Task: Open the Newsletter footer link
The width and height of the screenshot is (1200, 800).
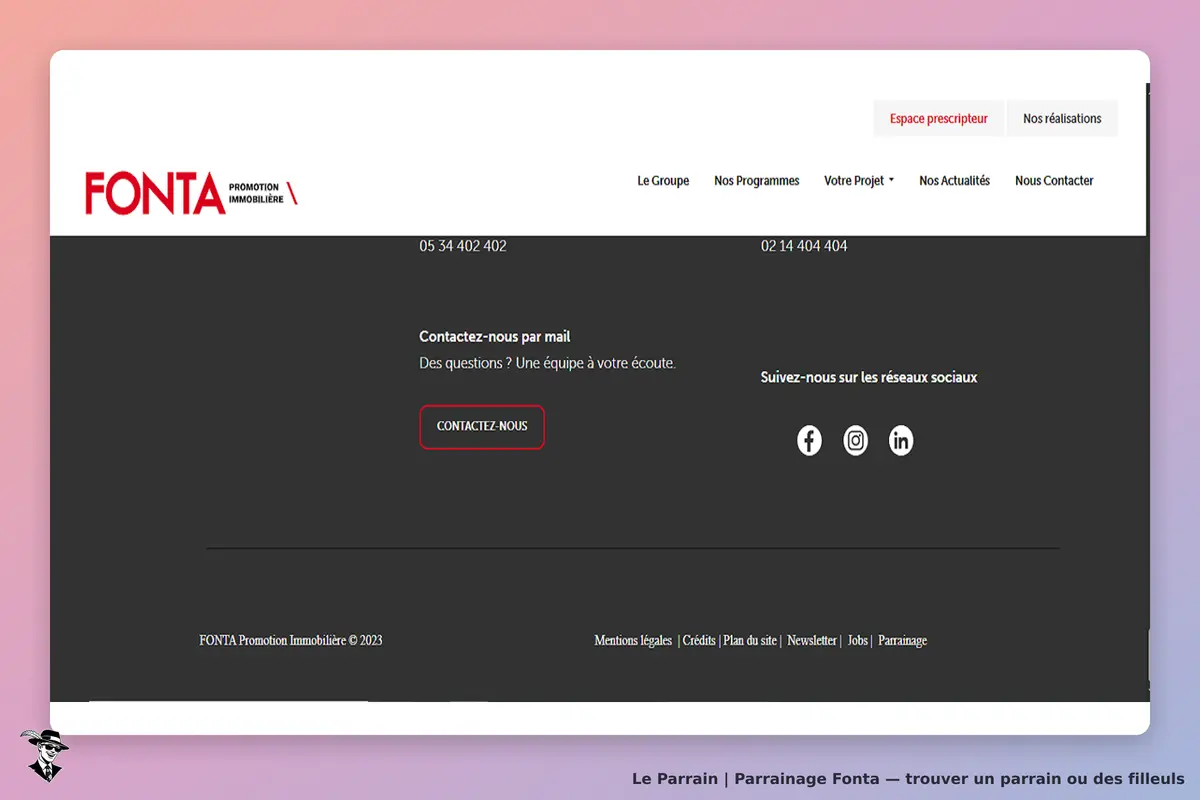Action: click(x=812, y=640)
